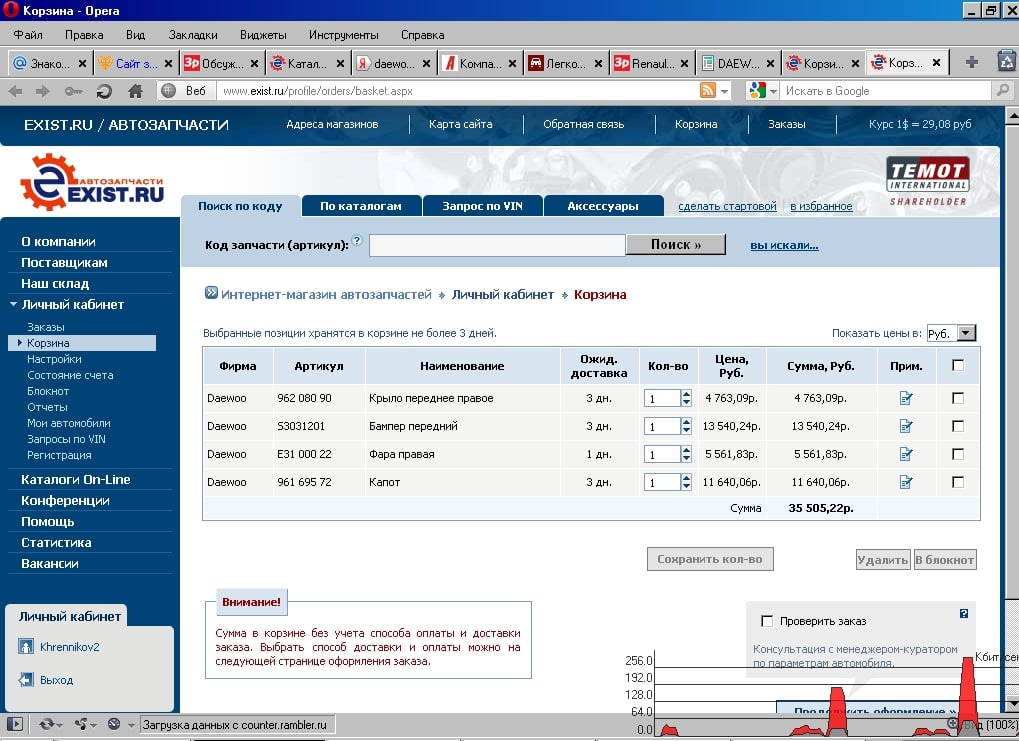Image resolution: width=1019 pixels, height=741 pixels.
Task: Click the RSS feed icon in address bar
Action: click(708, 90)
